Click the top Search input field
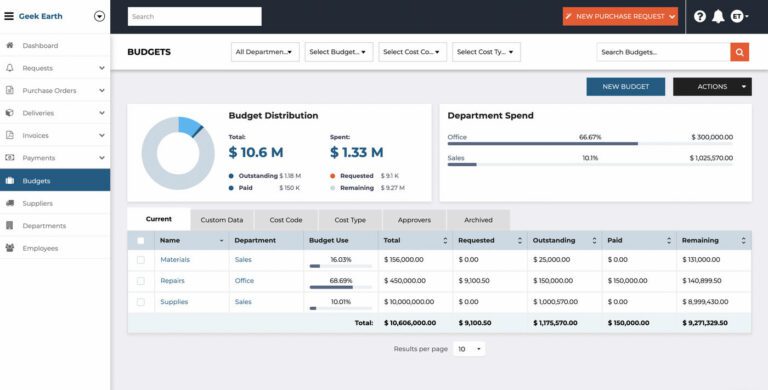The width and height of the screenshot is (768, 390). (194, 17)
